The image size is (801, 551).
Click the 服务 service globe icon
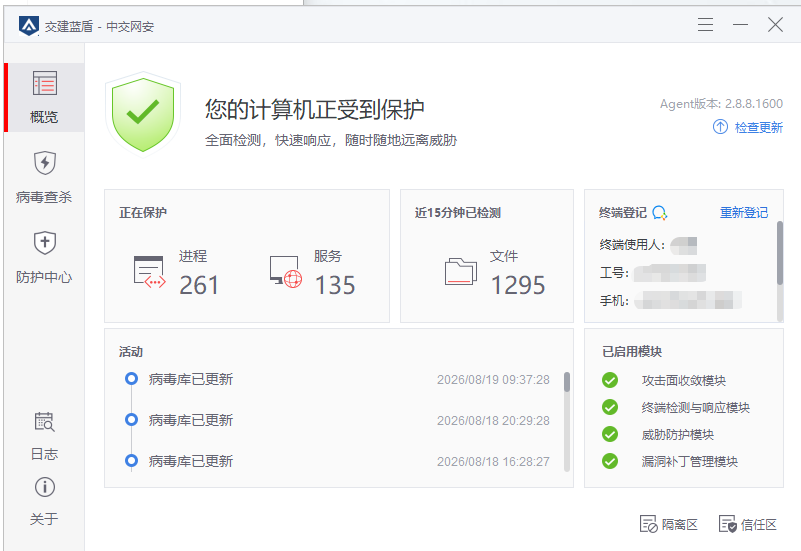point(286,272)
